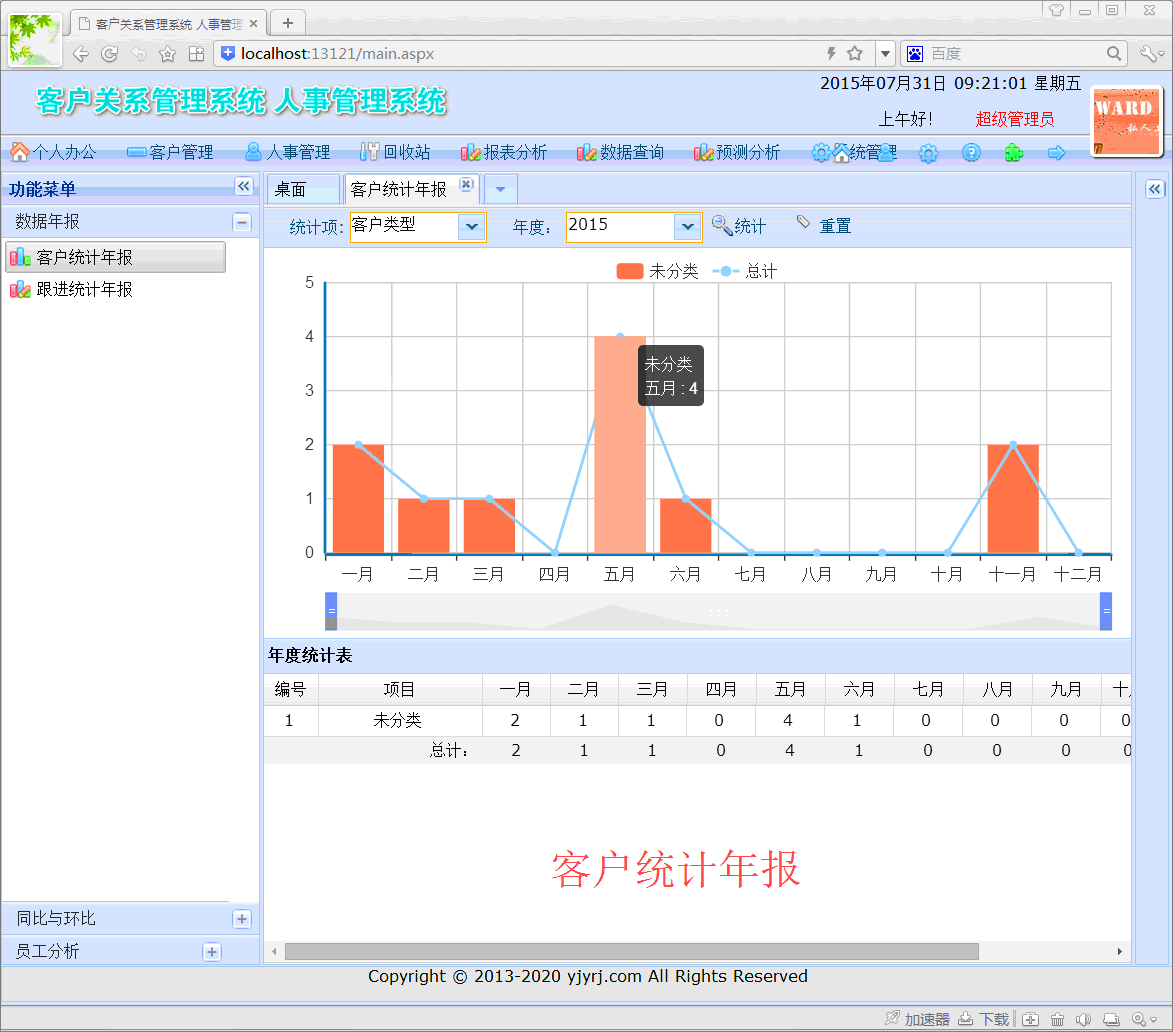Viewport: 1173px width, 1032px height.
Task: Click the 统计 button to run statistics
Action: coord(739,227)
